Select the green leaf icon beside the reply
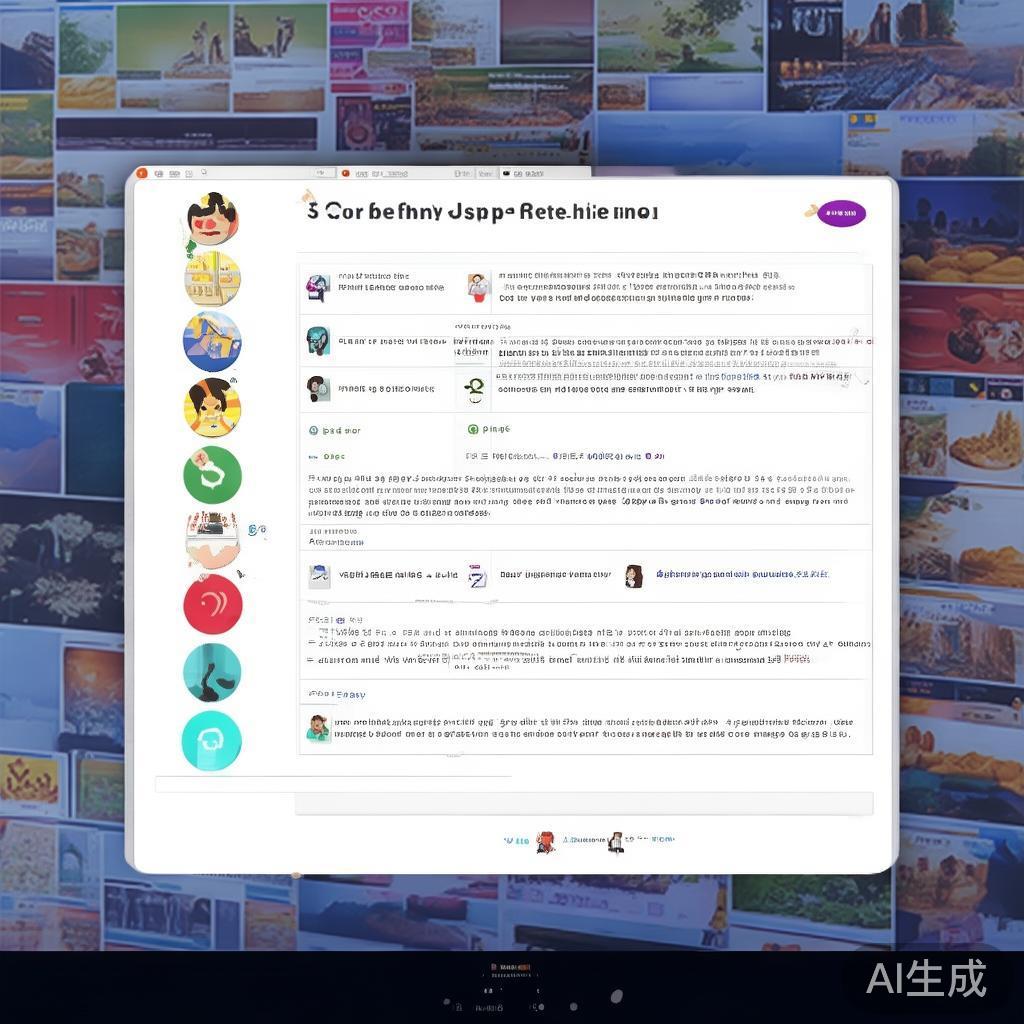The width and height of the screenshot is (1024, 1024). 474,429
